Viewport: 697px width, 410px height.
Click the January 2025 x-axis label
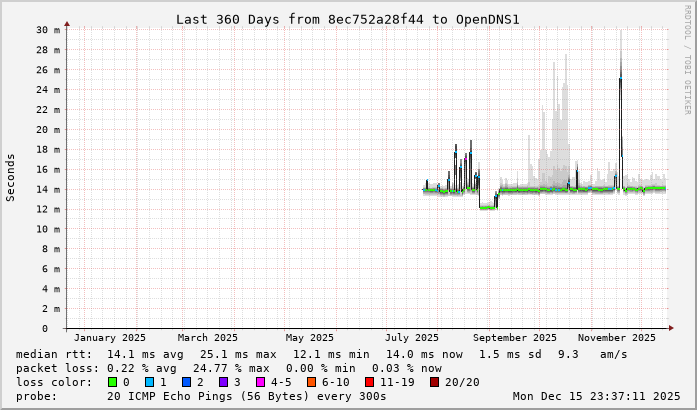[110, 338]
